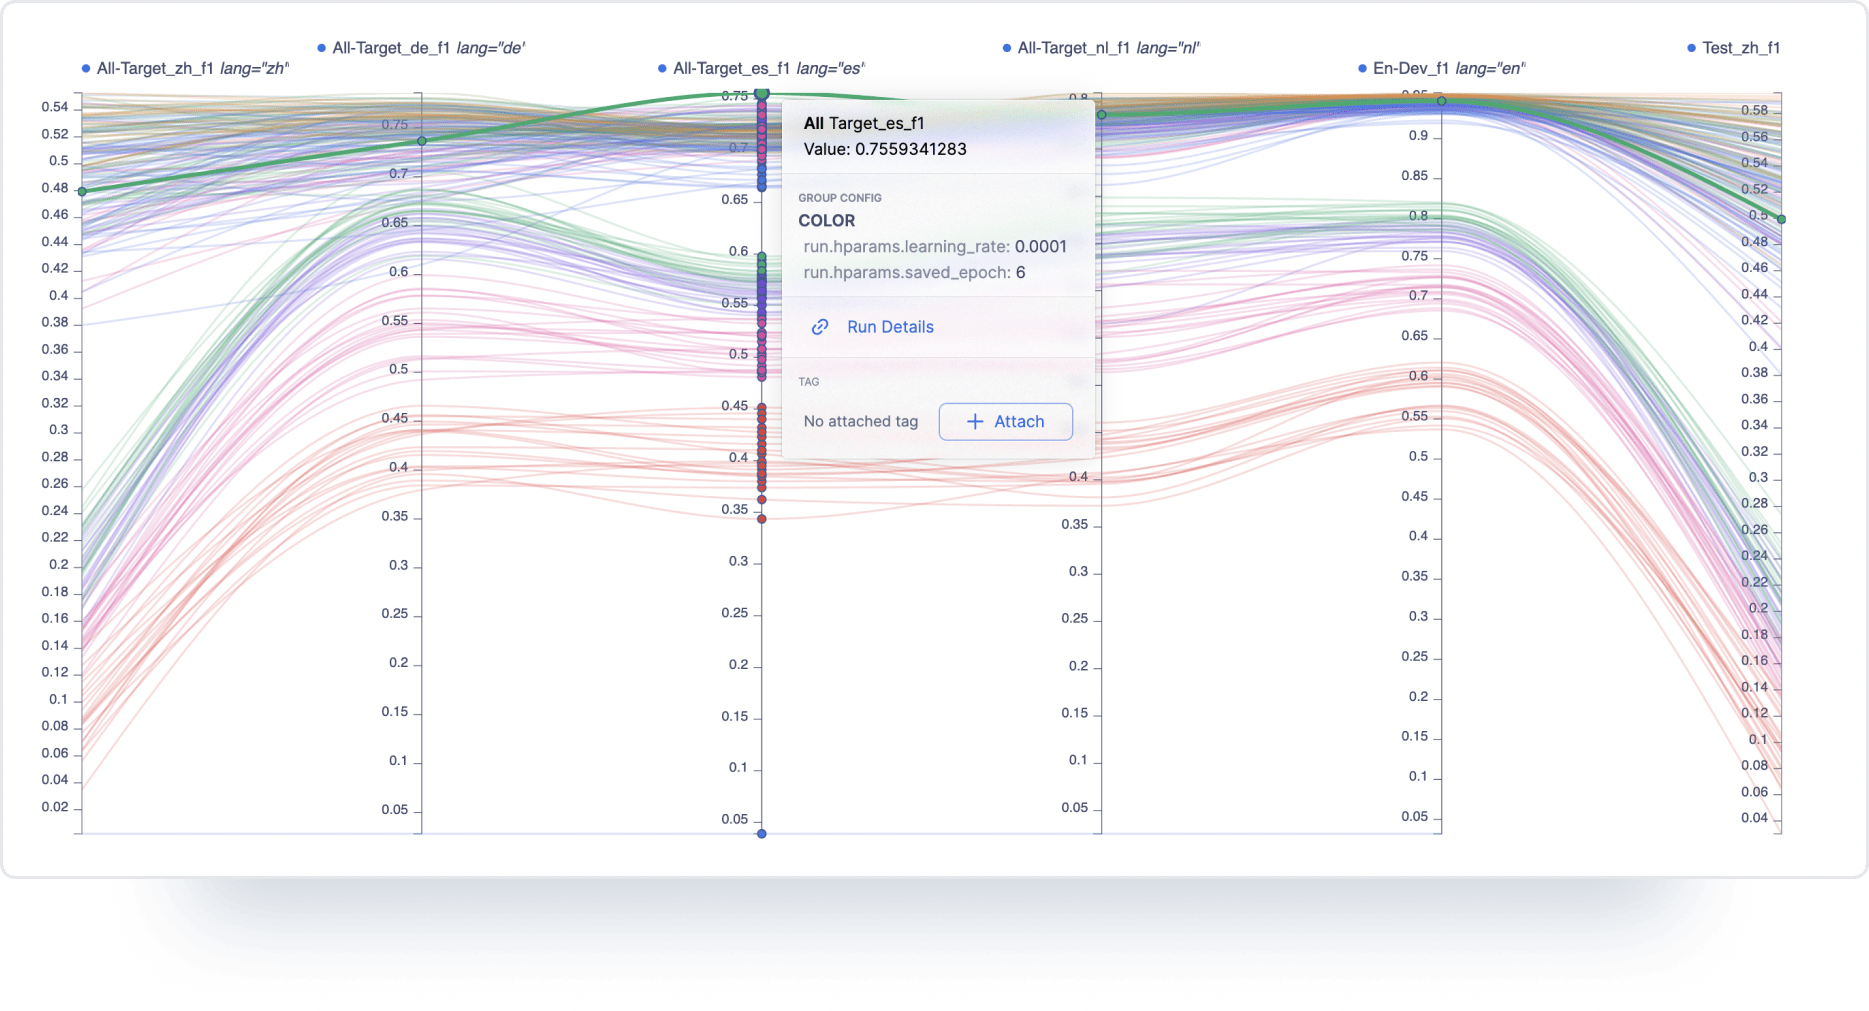Viewport: 1869px width, 1011px height.
Task: Attach a tag with the Attach button
Action: pyautogui.click(x=1005, y=422)
